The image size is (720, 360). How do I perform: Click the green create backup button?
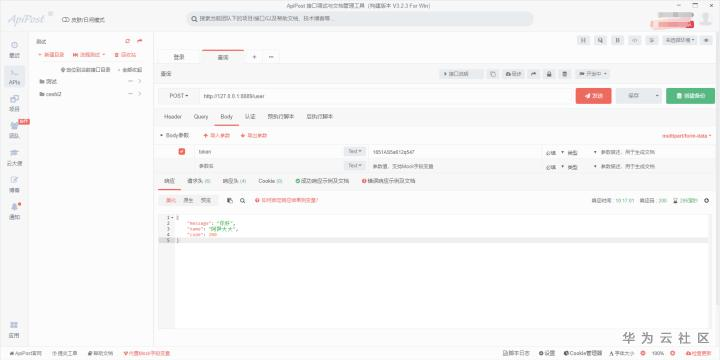[x=690, y=96]
